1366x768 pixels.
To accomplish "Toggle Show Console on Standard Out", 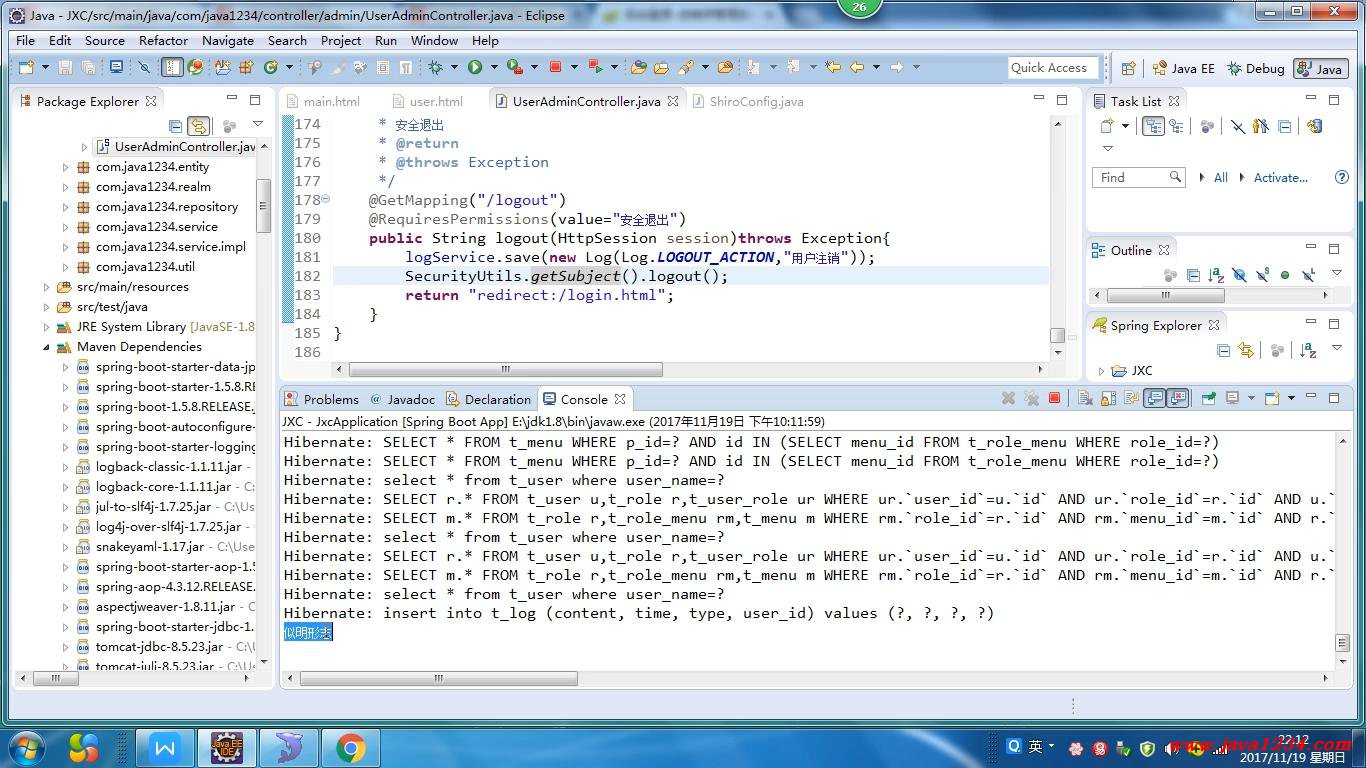I will tap(1155, 398).
